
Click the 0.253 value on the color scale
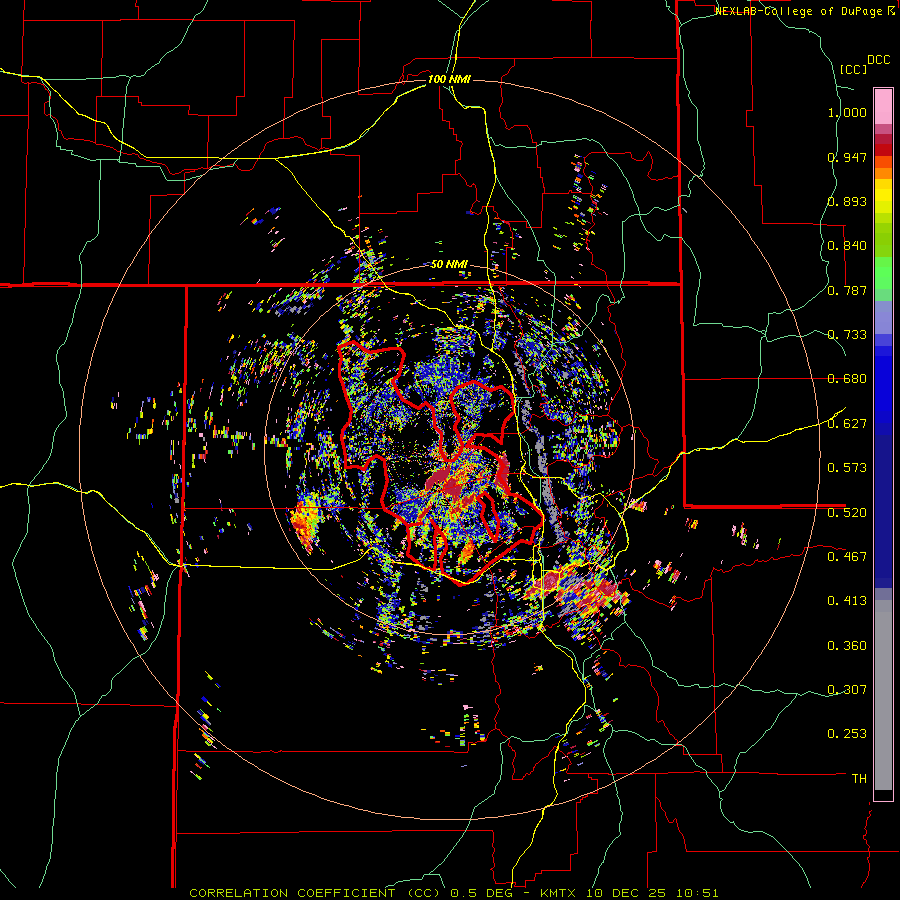tap(847, 734)
